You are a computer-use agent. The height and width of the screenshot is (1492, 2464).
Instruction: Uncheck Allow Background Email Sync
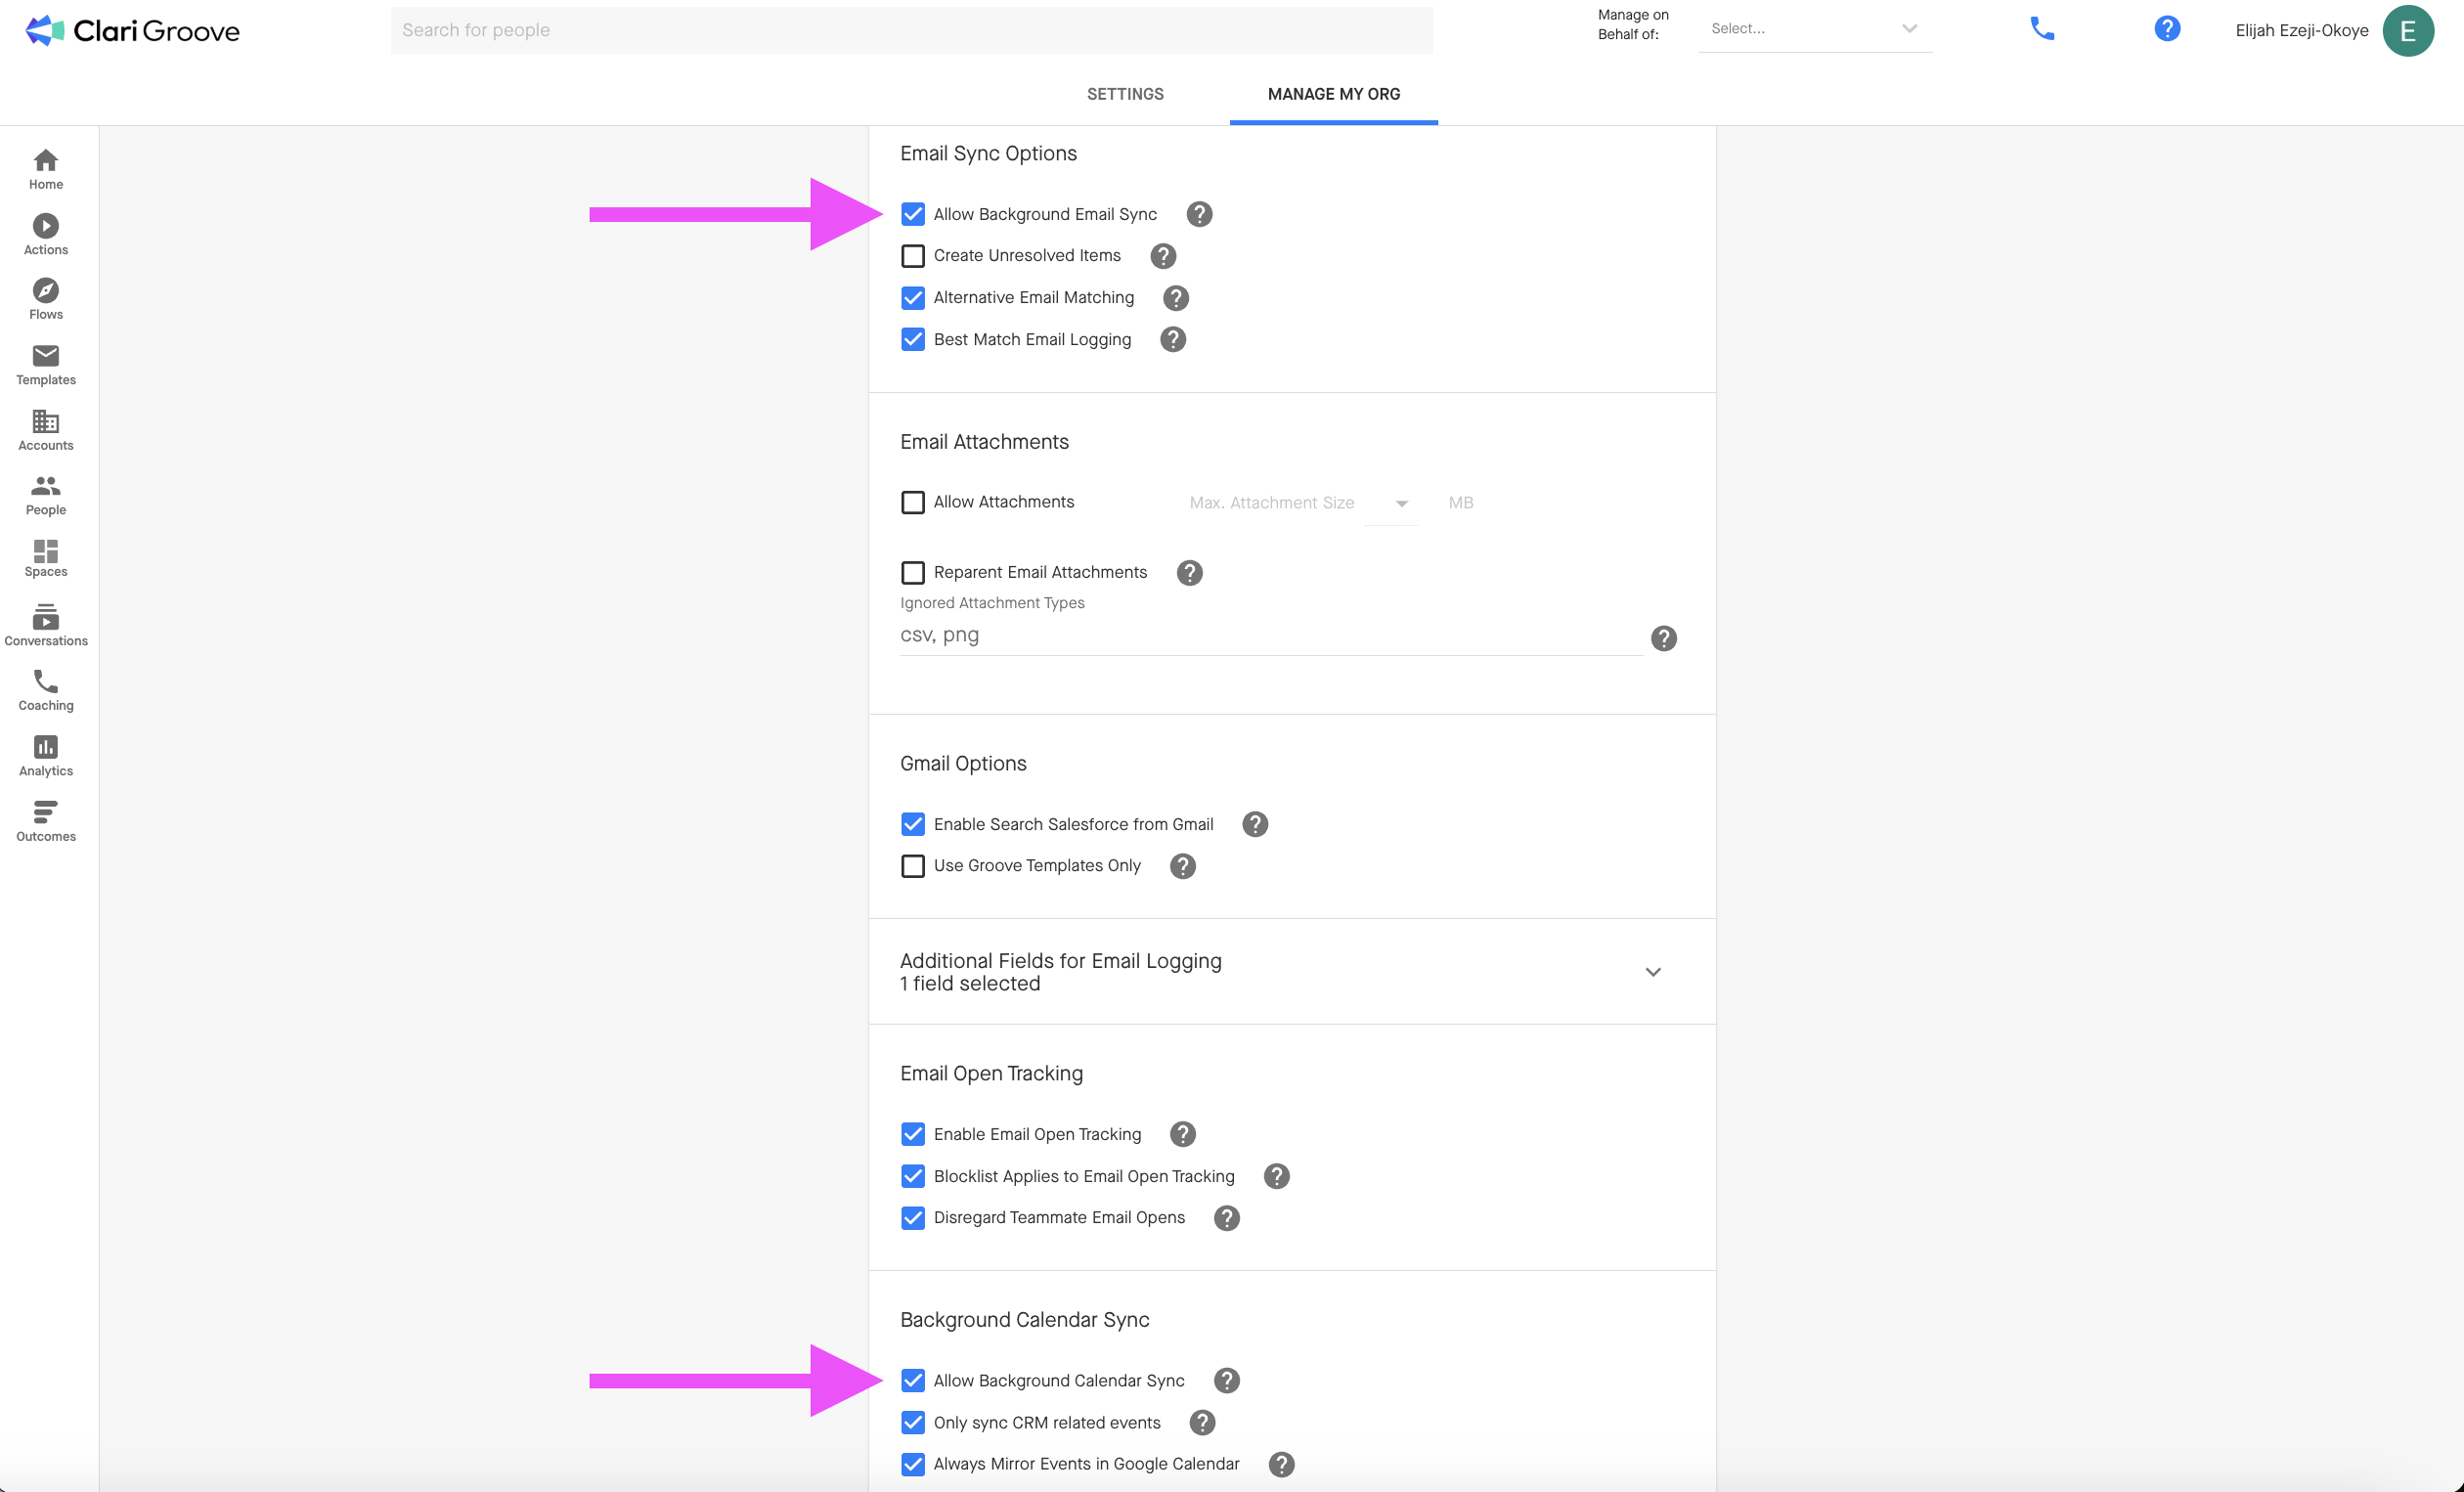tap(913, 214)
